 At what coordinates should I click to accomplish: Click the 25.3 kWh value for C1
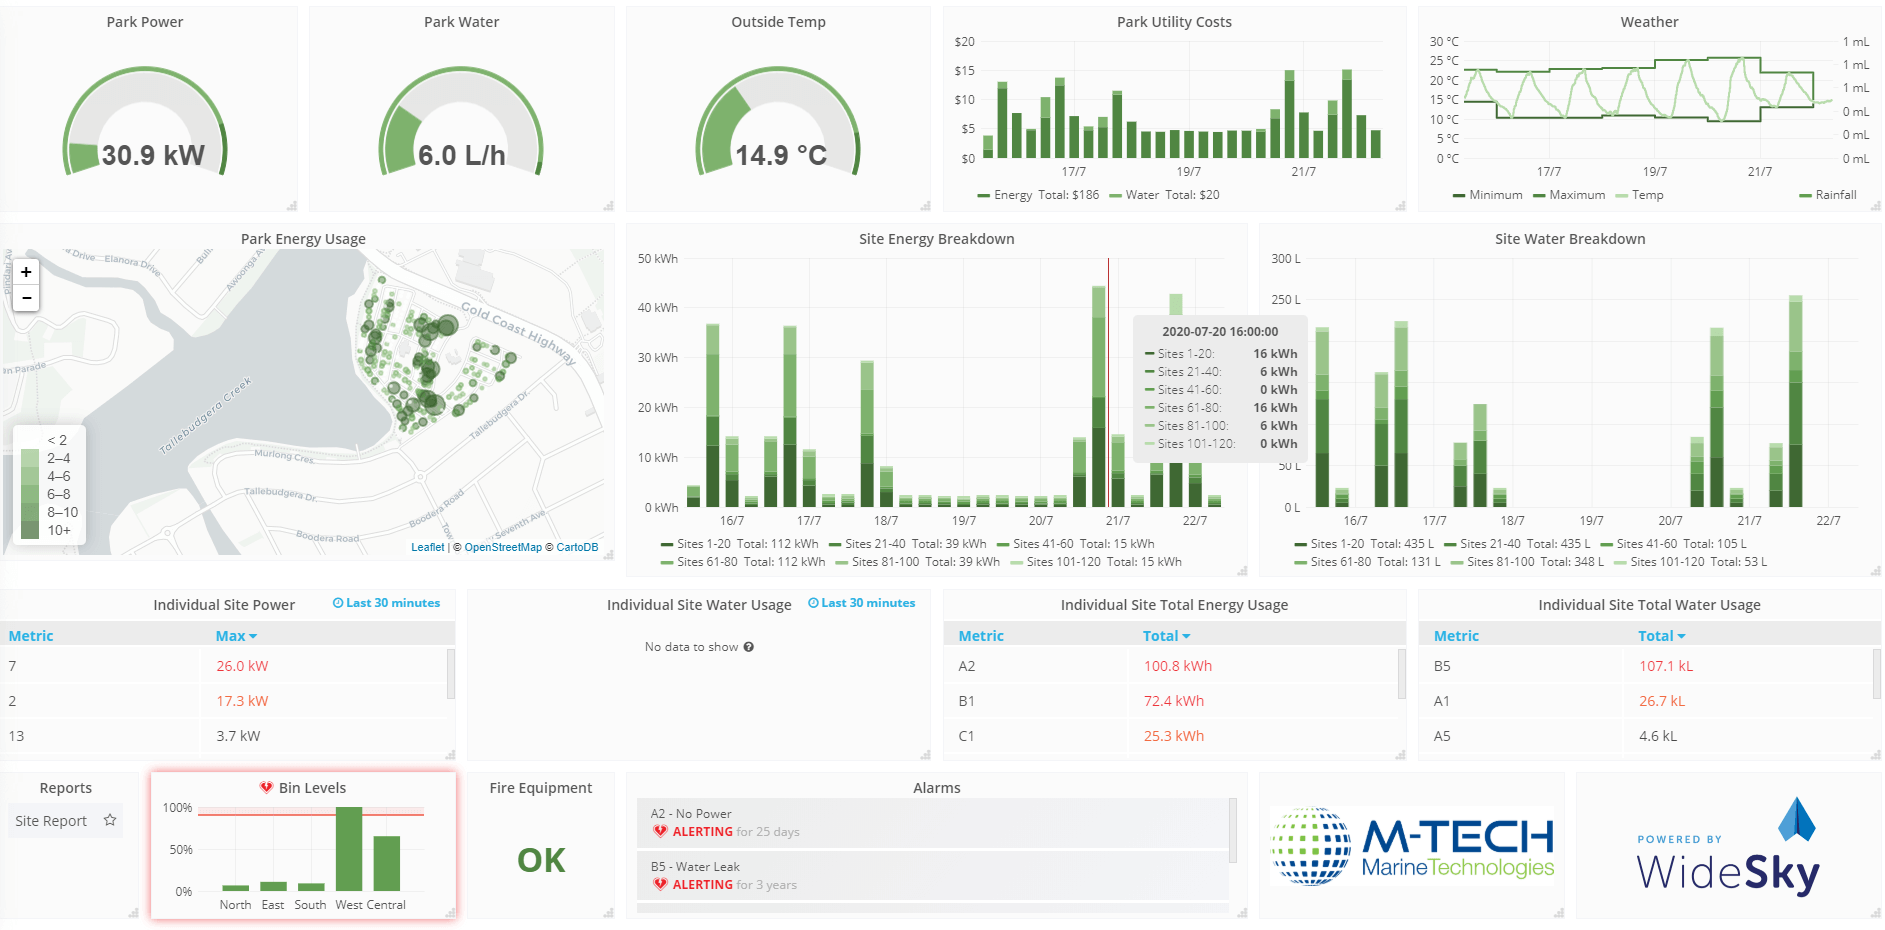click(x=1174, y=736)
